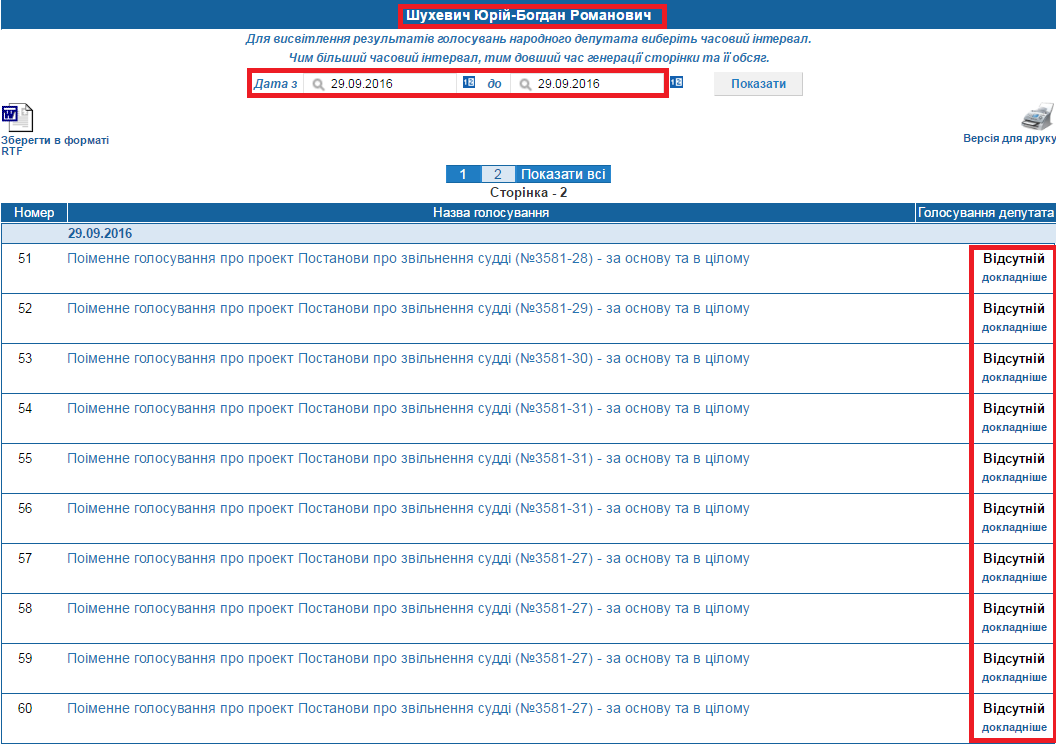
Task: Click Показати всі to show all votes
Action: [x=563, y=174]
